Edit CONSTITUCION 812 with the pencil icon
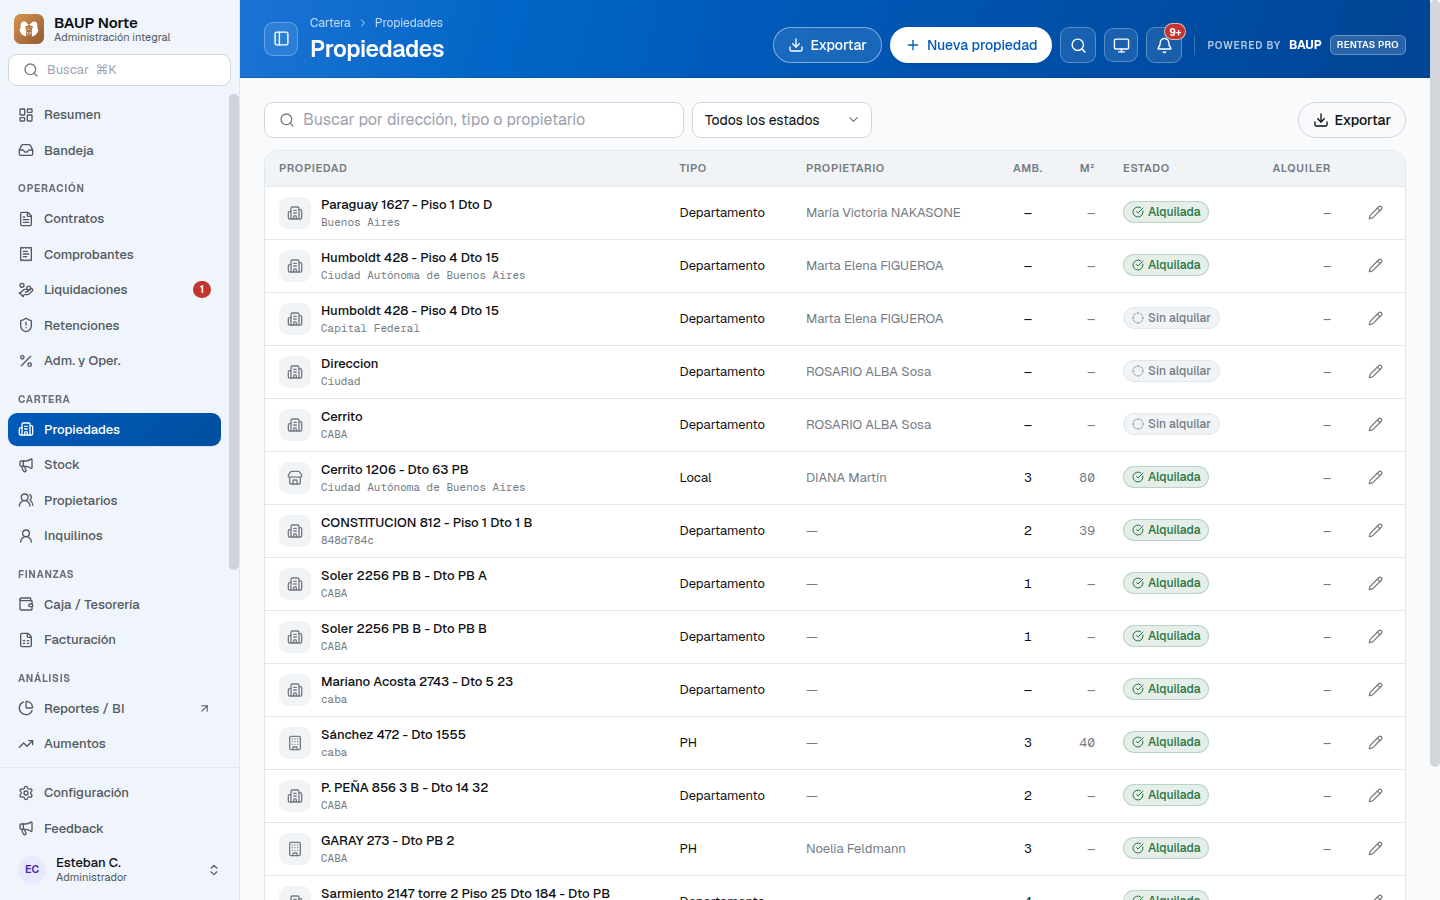This screenshot has height=900, width=1440. point(1376,531)
